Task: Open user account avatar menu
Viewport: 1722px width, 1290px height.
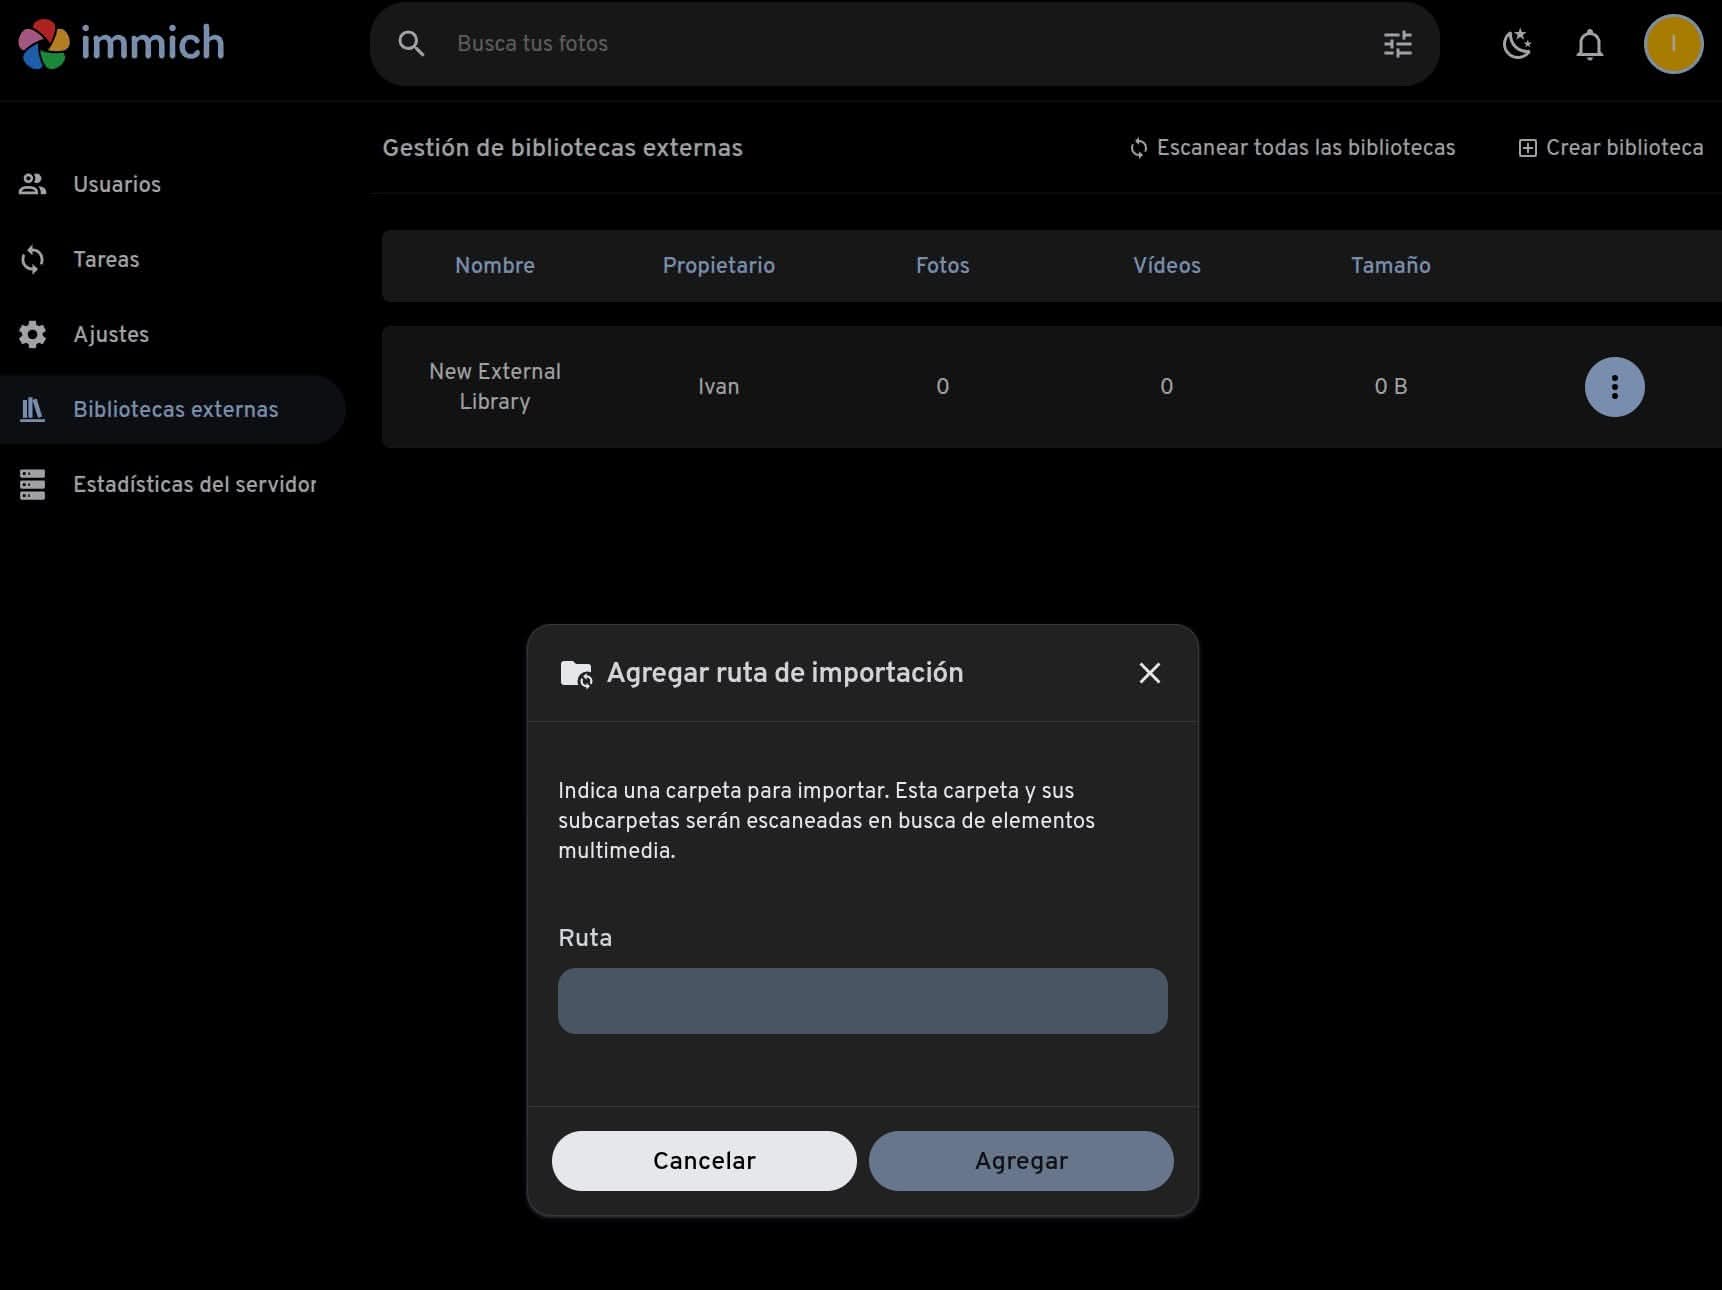Action: 1673,44
